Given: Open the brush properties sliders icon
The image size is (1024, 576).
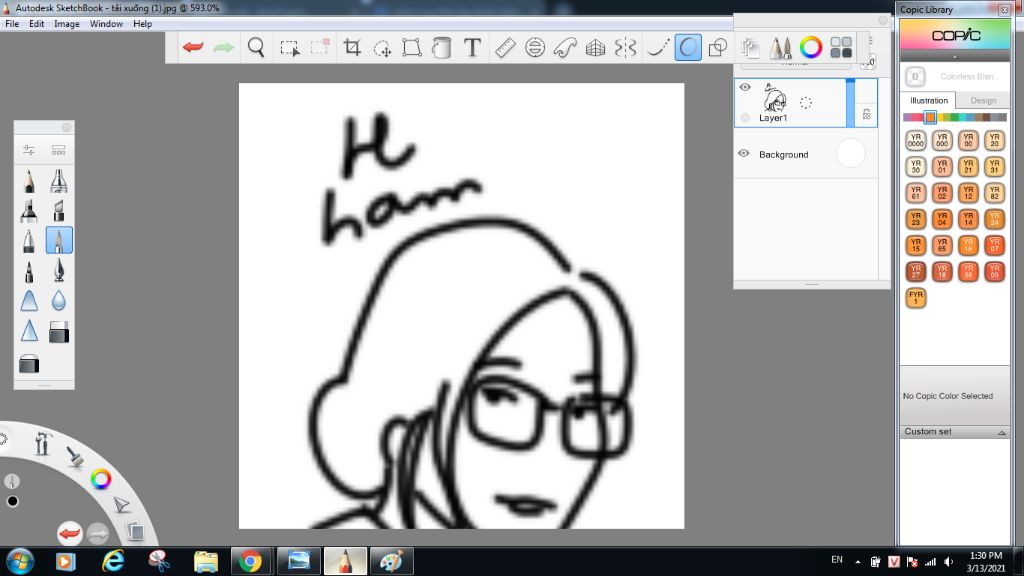Looking at the screenshot, I should pos(29,150).
